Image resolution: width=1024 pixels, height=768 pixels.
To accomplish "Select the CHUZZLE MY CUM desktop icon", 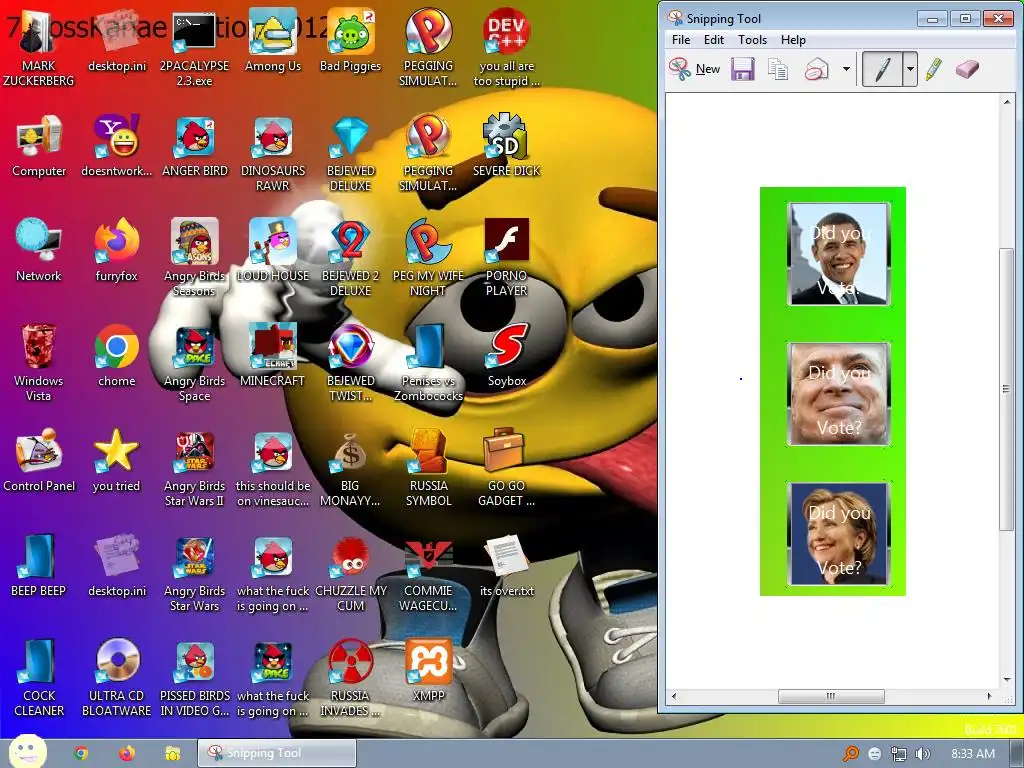I will click(350, 575).
